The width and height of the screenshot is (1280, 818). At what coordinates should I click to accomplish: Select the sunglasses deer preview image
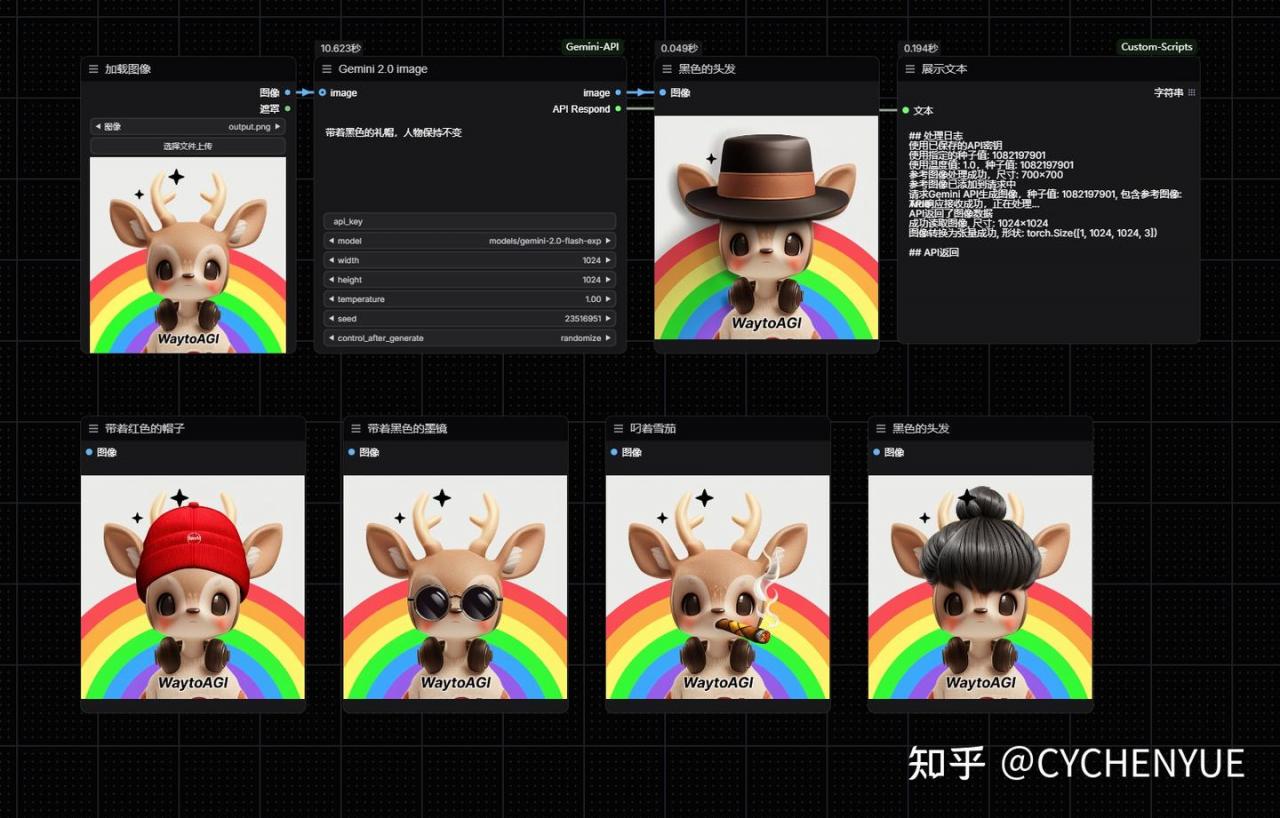coord(455,587)
